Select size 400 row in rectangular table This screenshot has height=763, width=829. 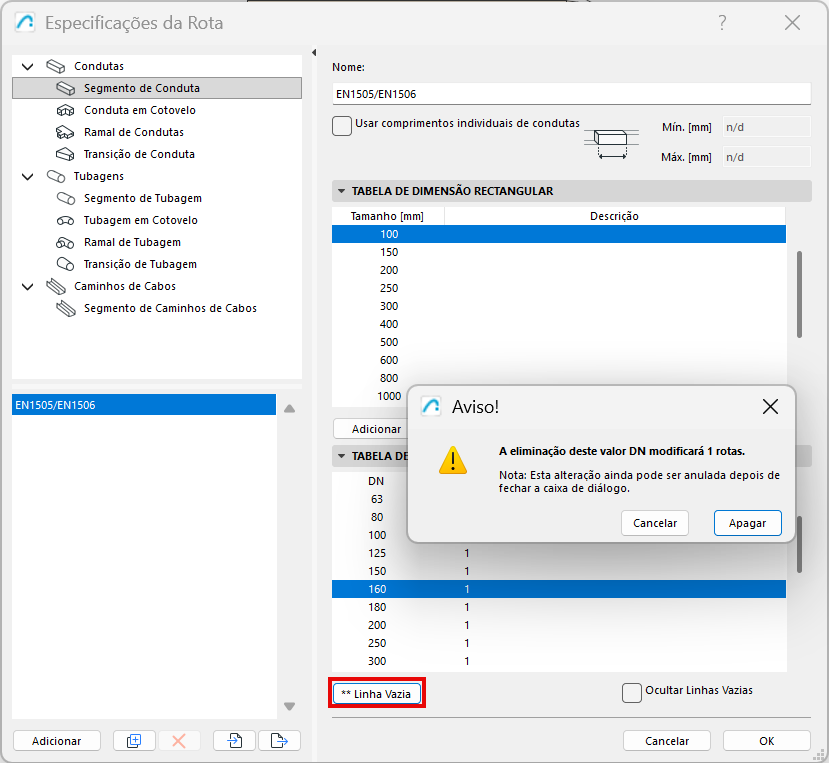[x=559, y=324]
